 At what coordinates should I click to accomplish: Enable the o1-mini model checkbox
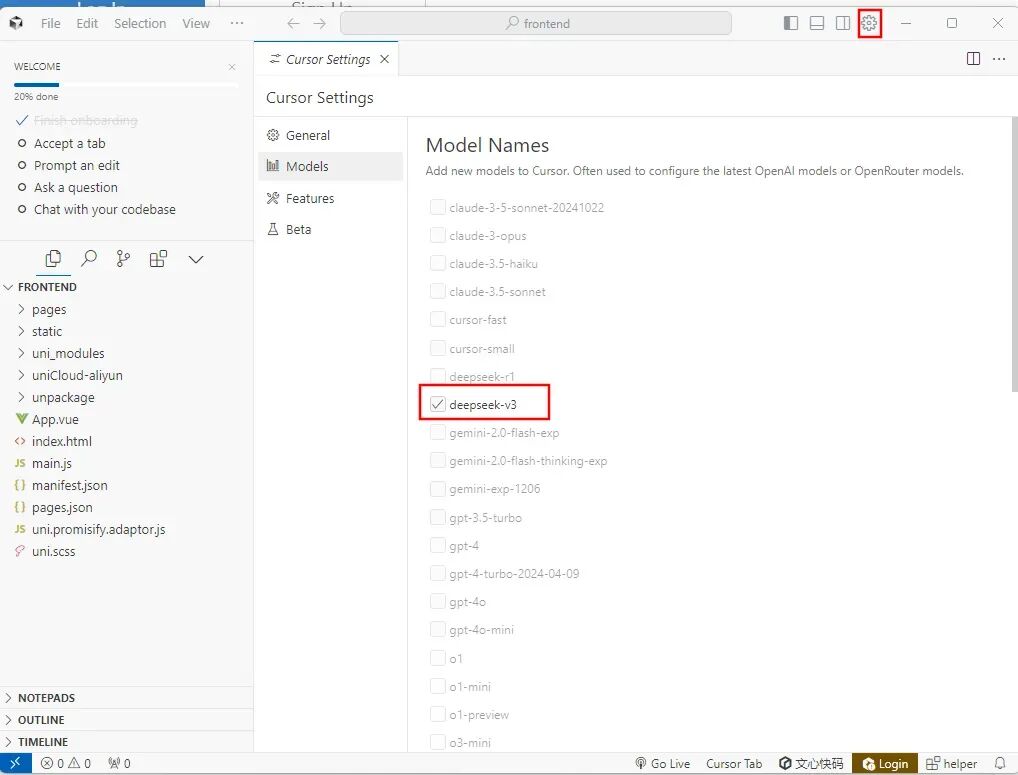[438, 686]
